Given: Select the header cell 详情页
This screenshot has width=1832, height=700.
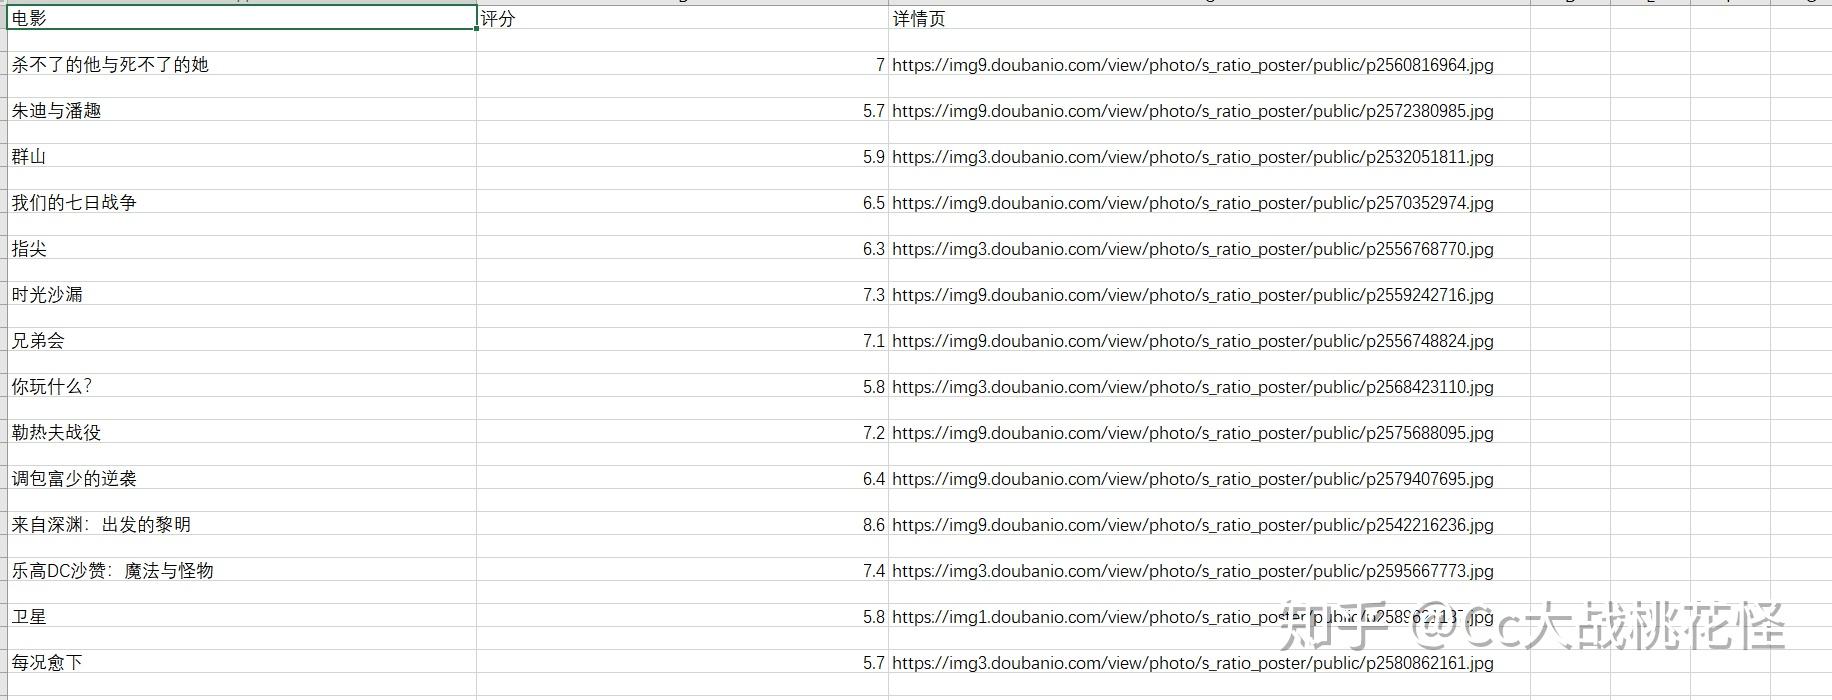Looking at the screenshot, I should (1209, 18).
